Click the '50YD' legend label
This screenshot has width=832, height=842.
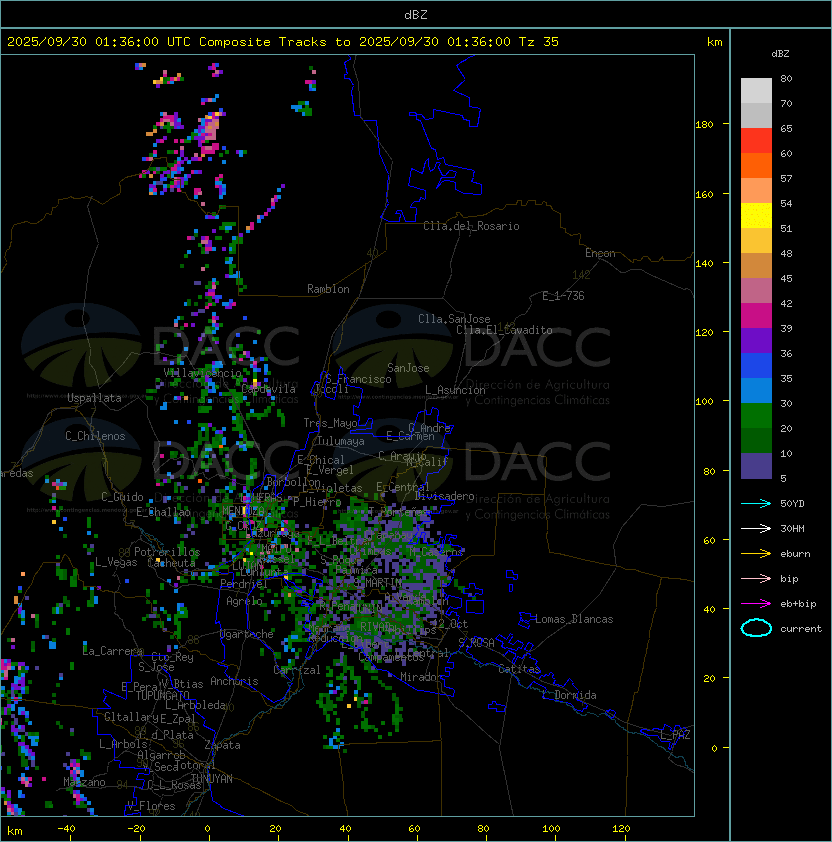pos(792,504)
